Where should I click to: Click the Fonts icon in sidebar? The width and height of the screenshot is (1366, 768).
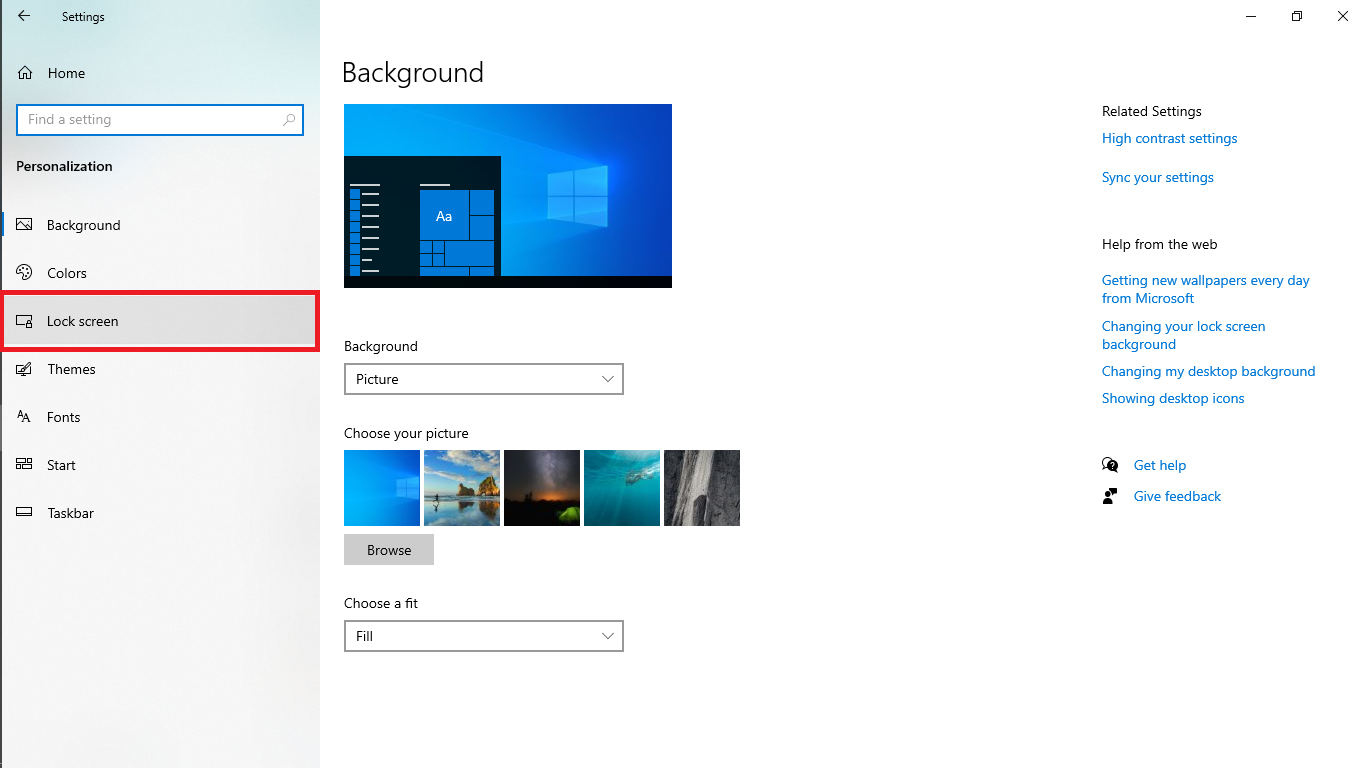point(25,417)
